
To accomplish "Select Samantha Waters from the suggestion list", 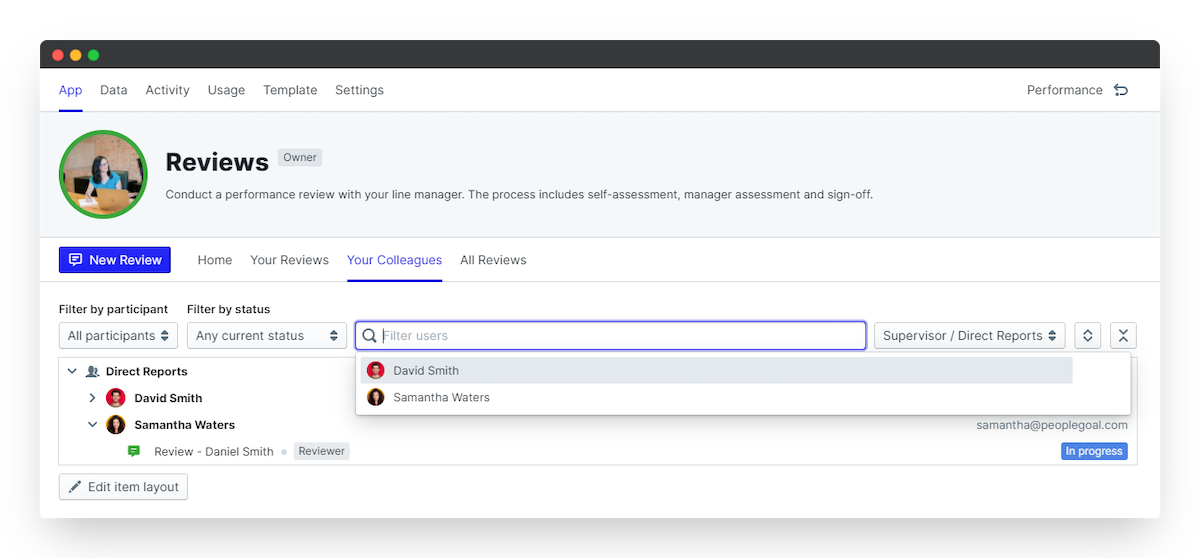I will click(x=441, y=397).
